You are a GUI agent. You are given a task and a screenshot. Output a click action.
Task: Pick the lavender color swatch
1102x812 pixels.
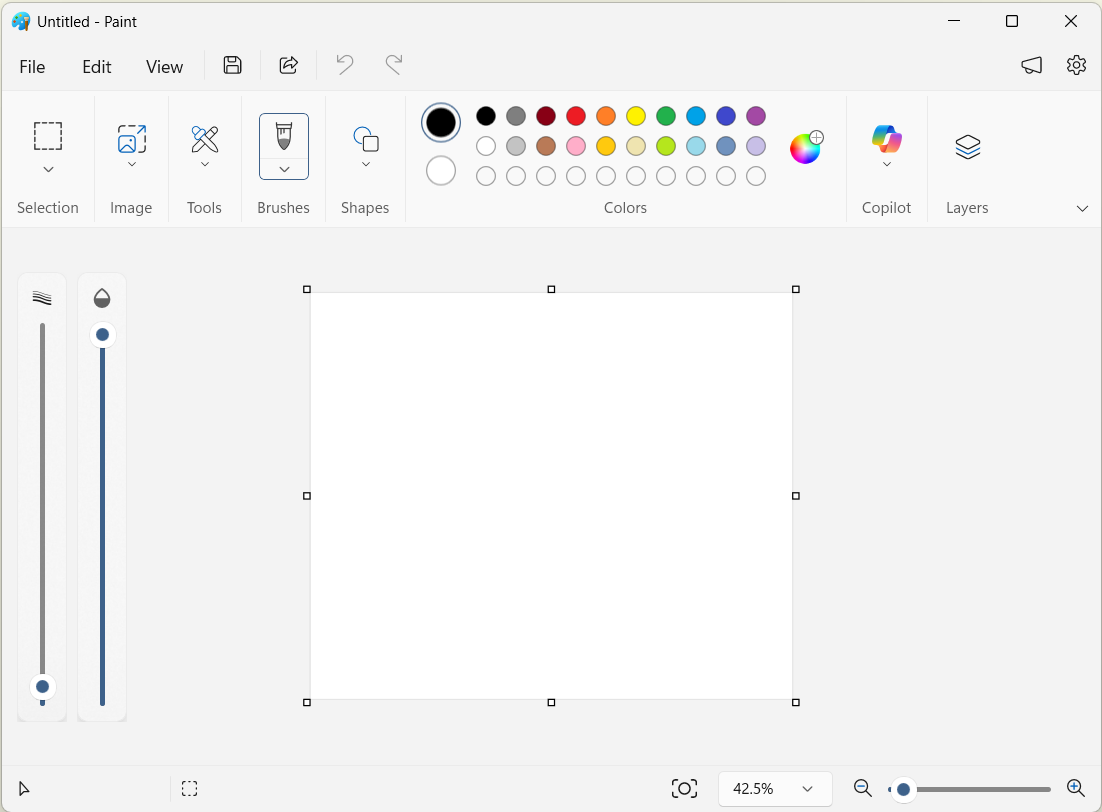pos(756,146)
